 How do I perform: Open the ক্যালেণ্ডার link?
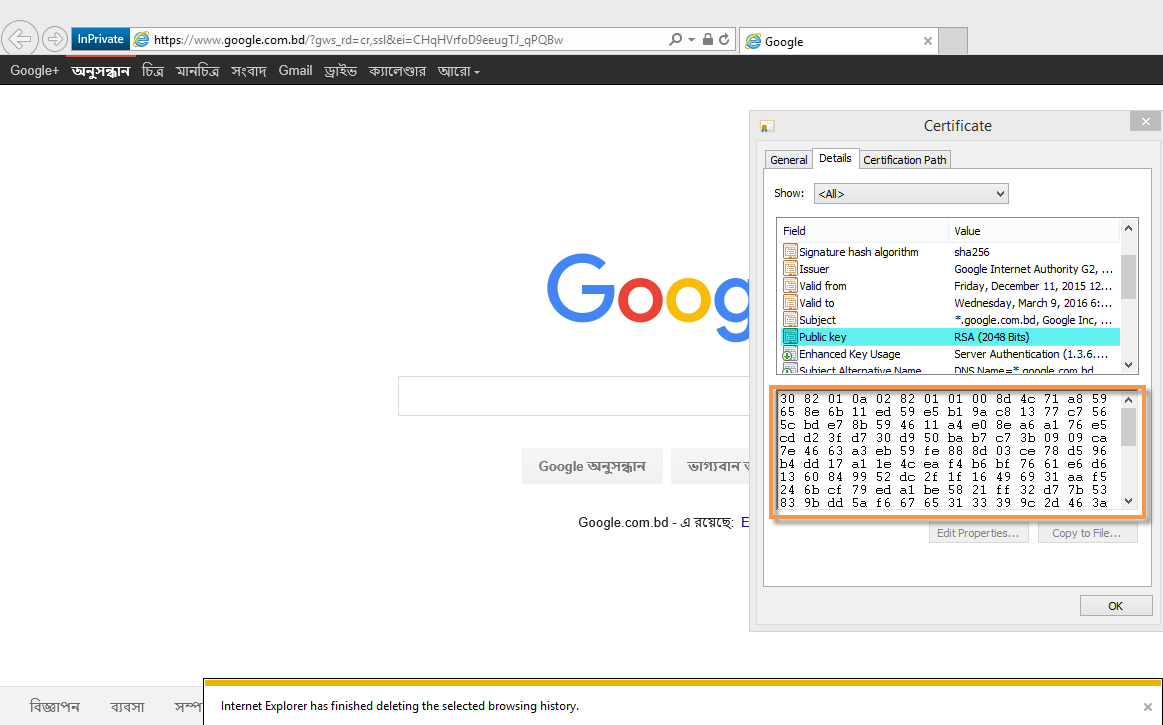pyautogui.click(x=397, y=71)
